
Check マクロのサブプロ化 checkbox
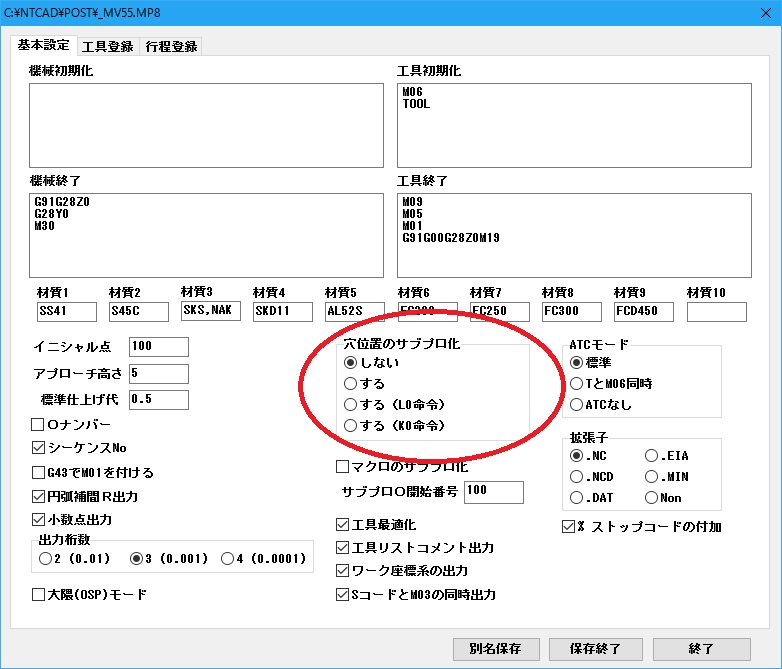(342, 466)
